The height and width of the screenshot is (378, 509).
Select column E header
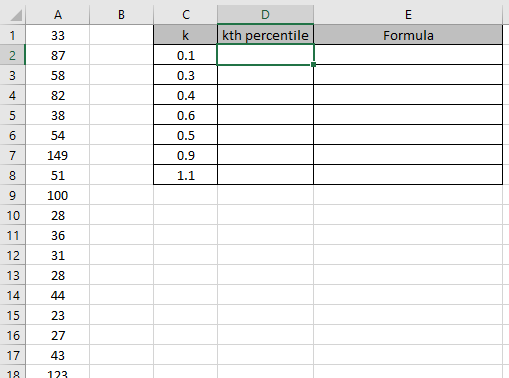(x=408, y=15)
